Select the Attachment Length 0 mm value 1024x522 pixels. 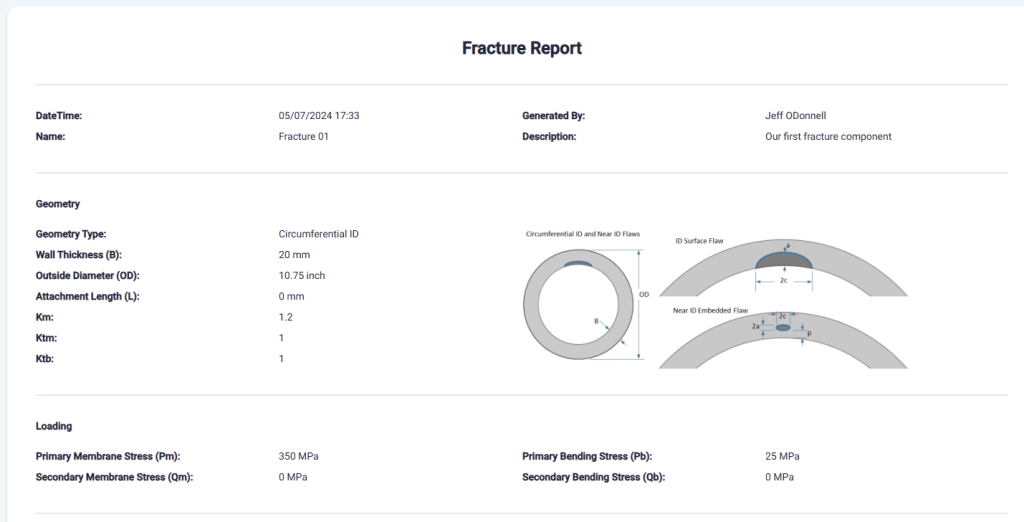click(x=291, y=297)
